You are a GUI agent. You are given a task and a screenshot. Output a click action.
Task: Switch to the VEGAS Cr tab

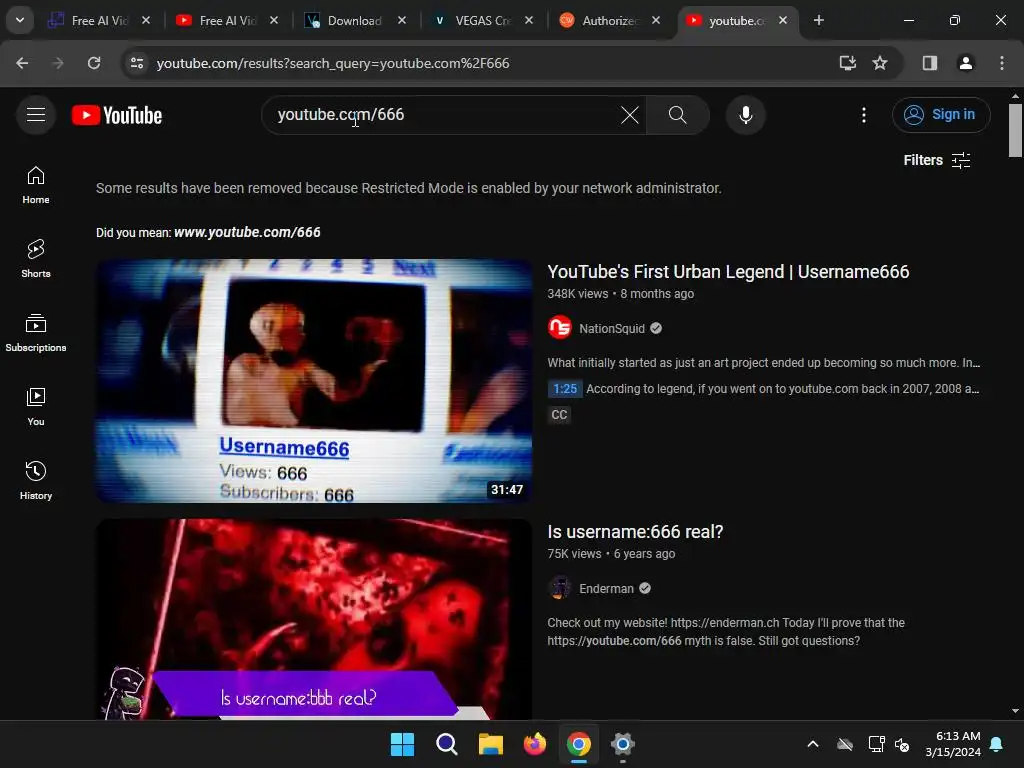(482, 20)
